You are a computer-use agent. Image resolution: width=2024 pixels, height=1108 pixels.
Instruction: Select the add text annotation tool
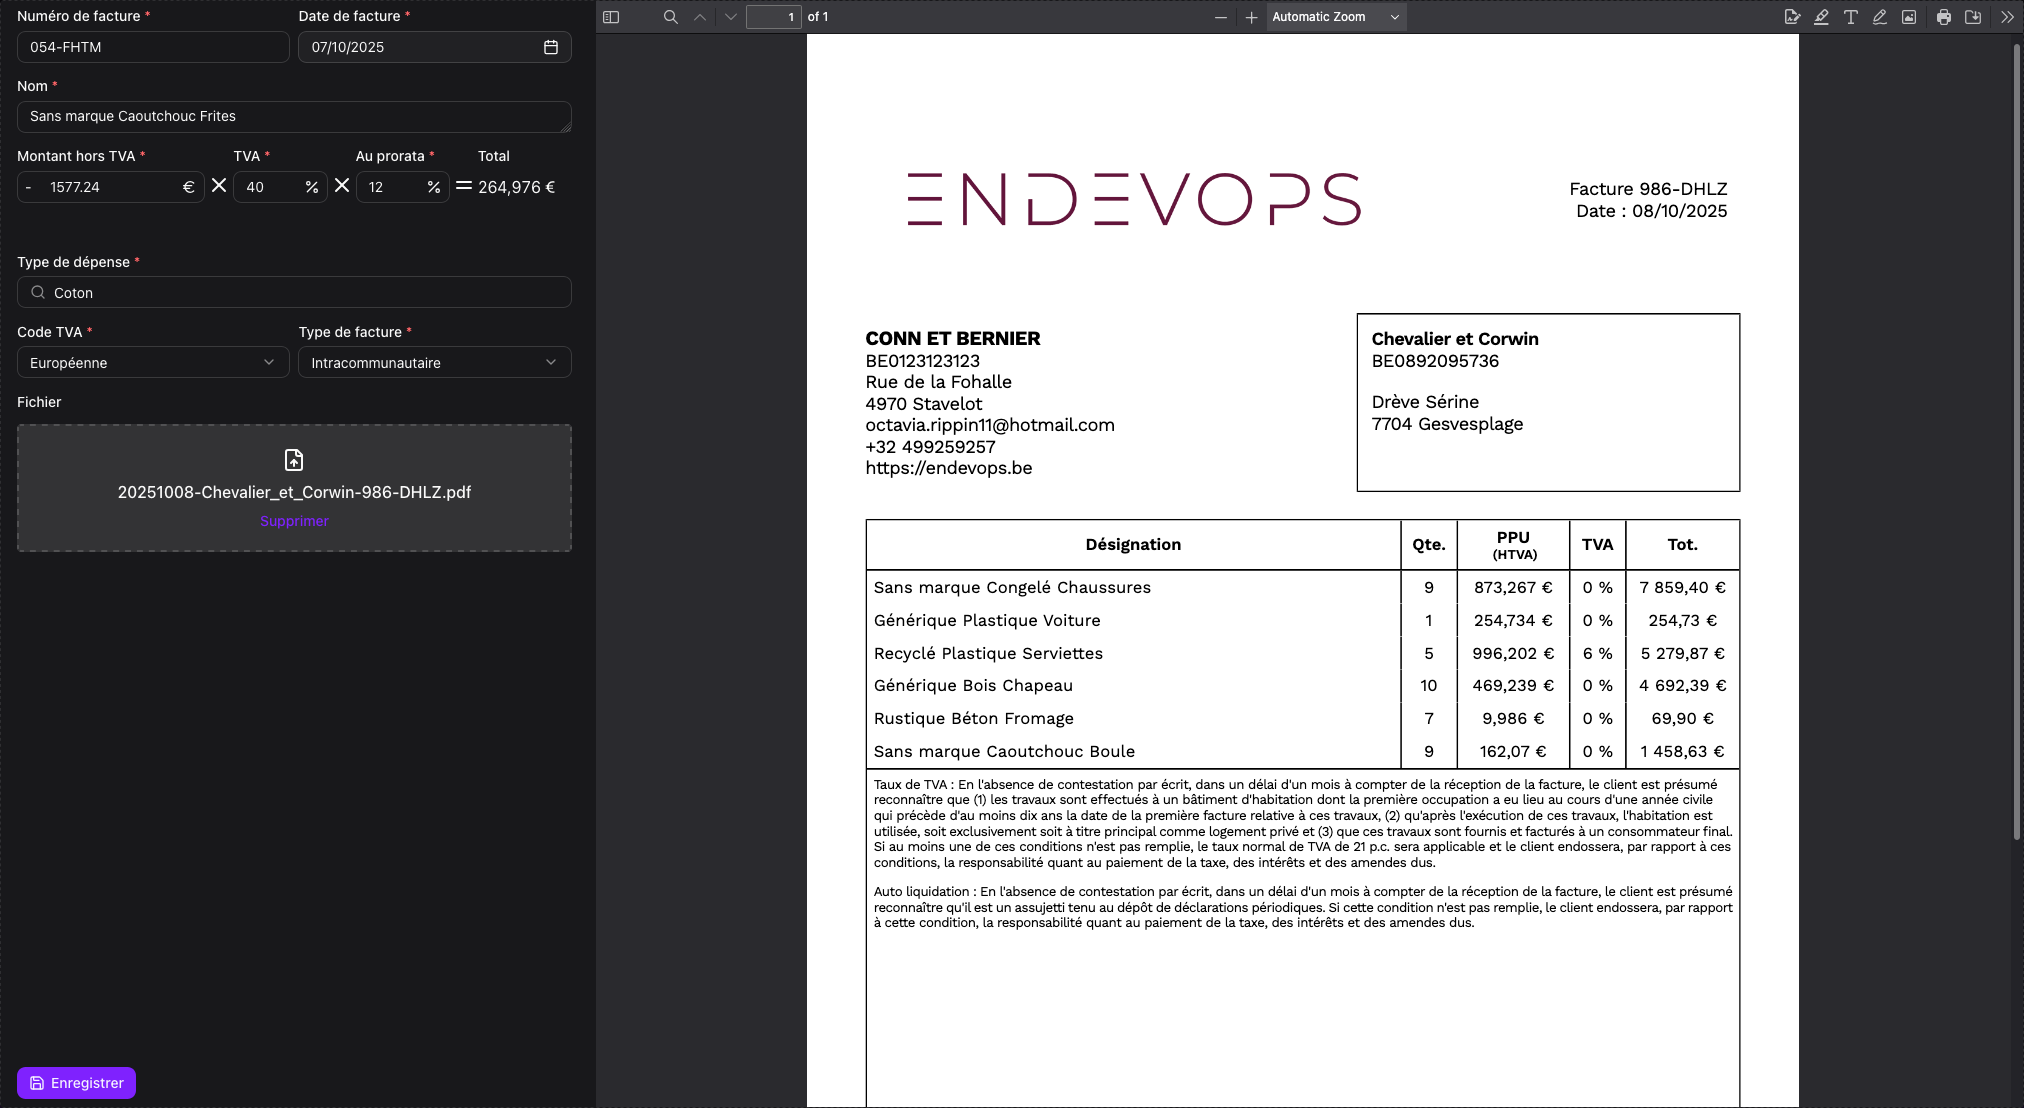[x=1850, y=17]
